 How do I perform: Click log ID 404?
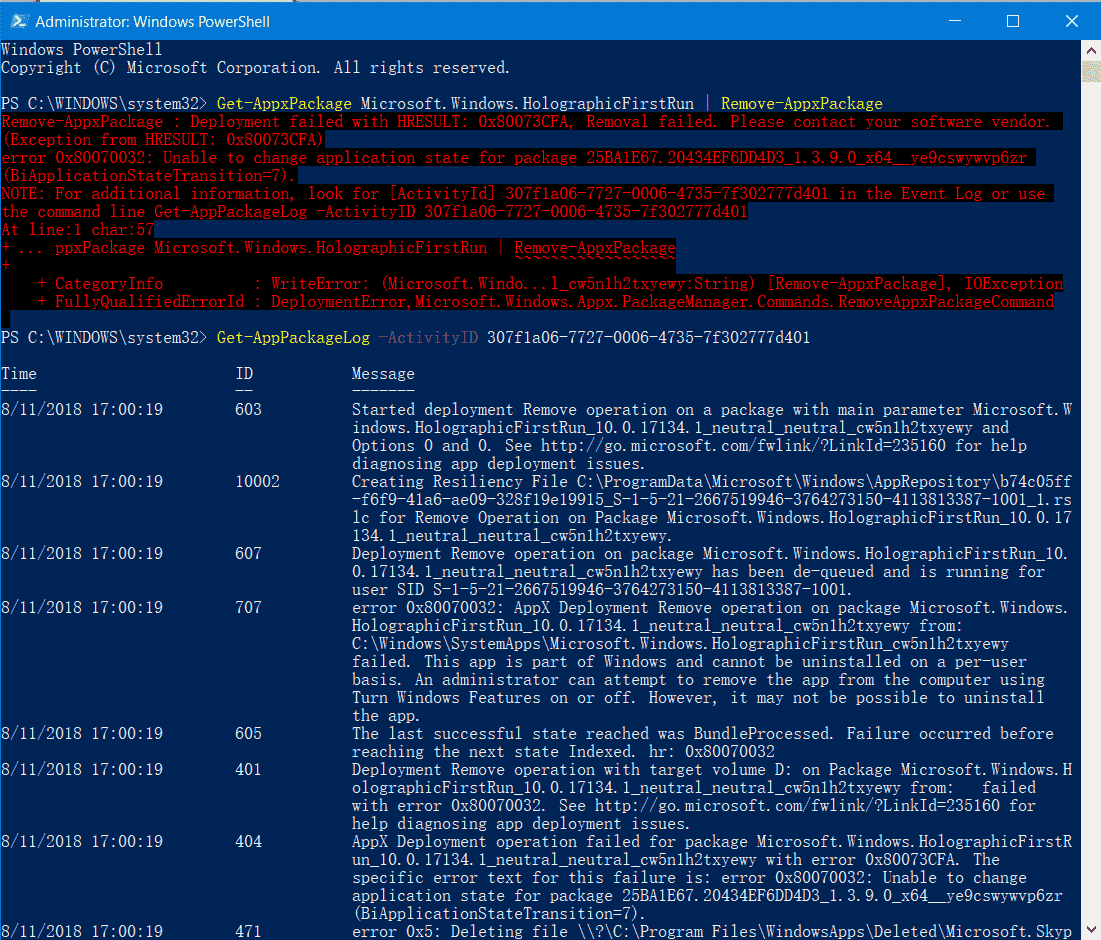(x=249, y=842)
